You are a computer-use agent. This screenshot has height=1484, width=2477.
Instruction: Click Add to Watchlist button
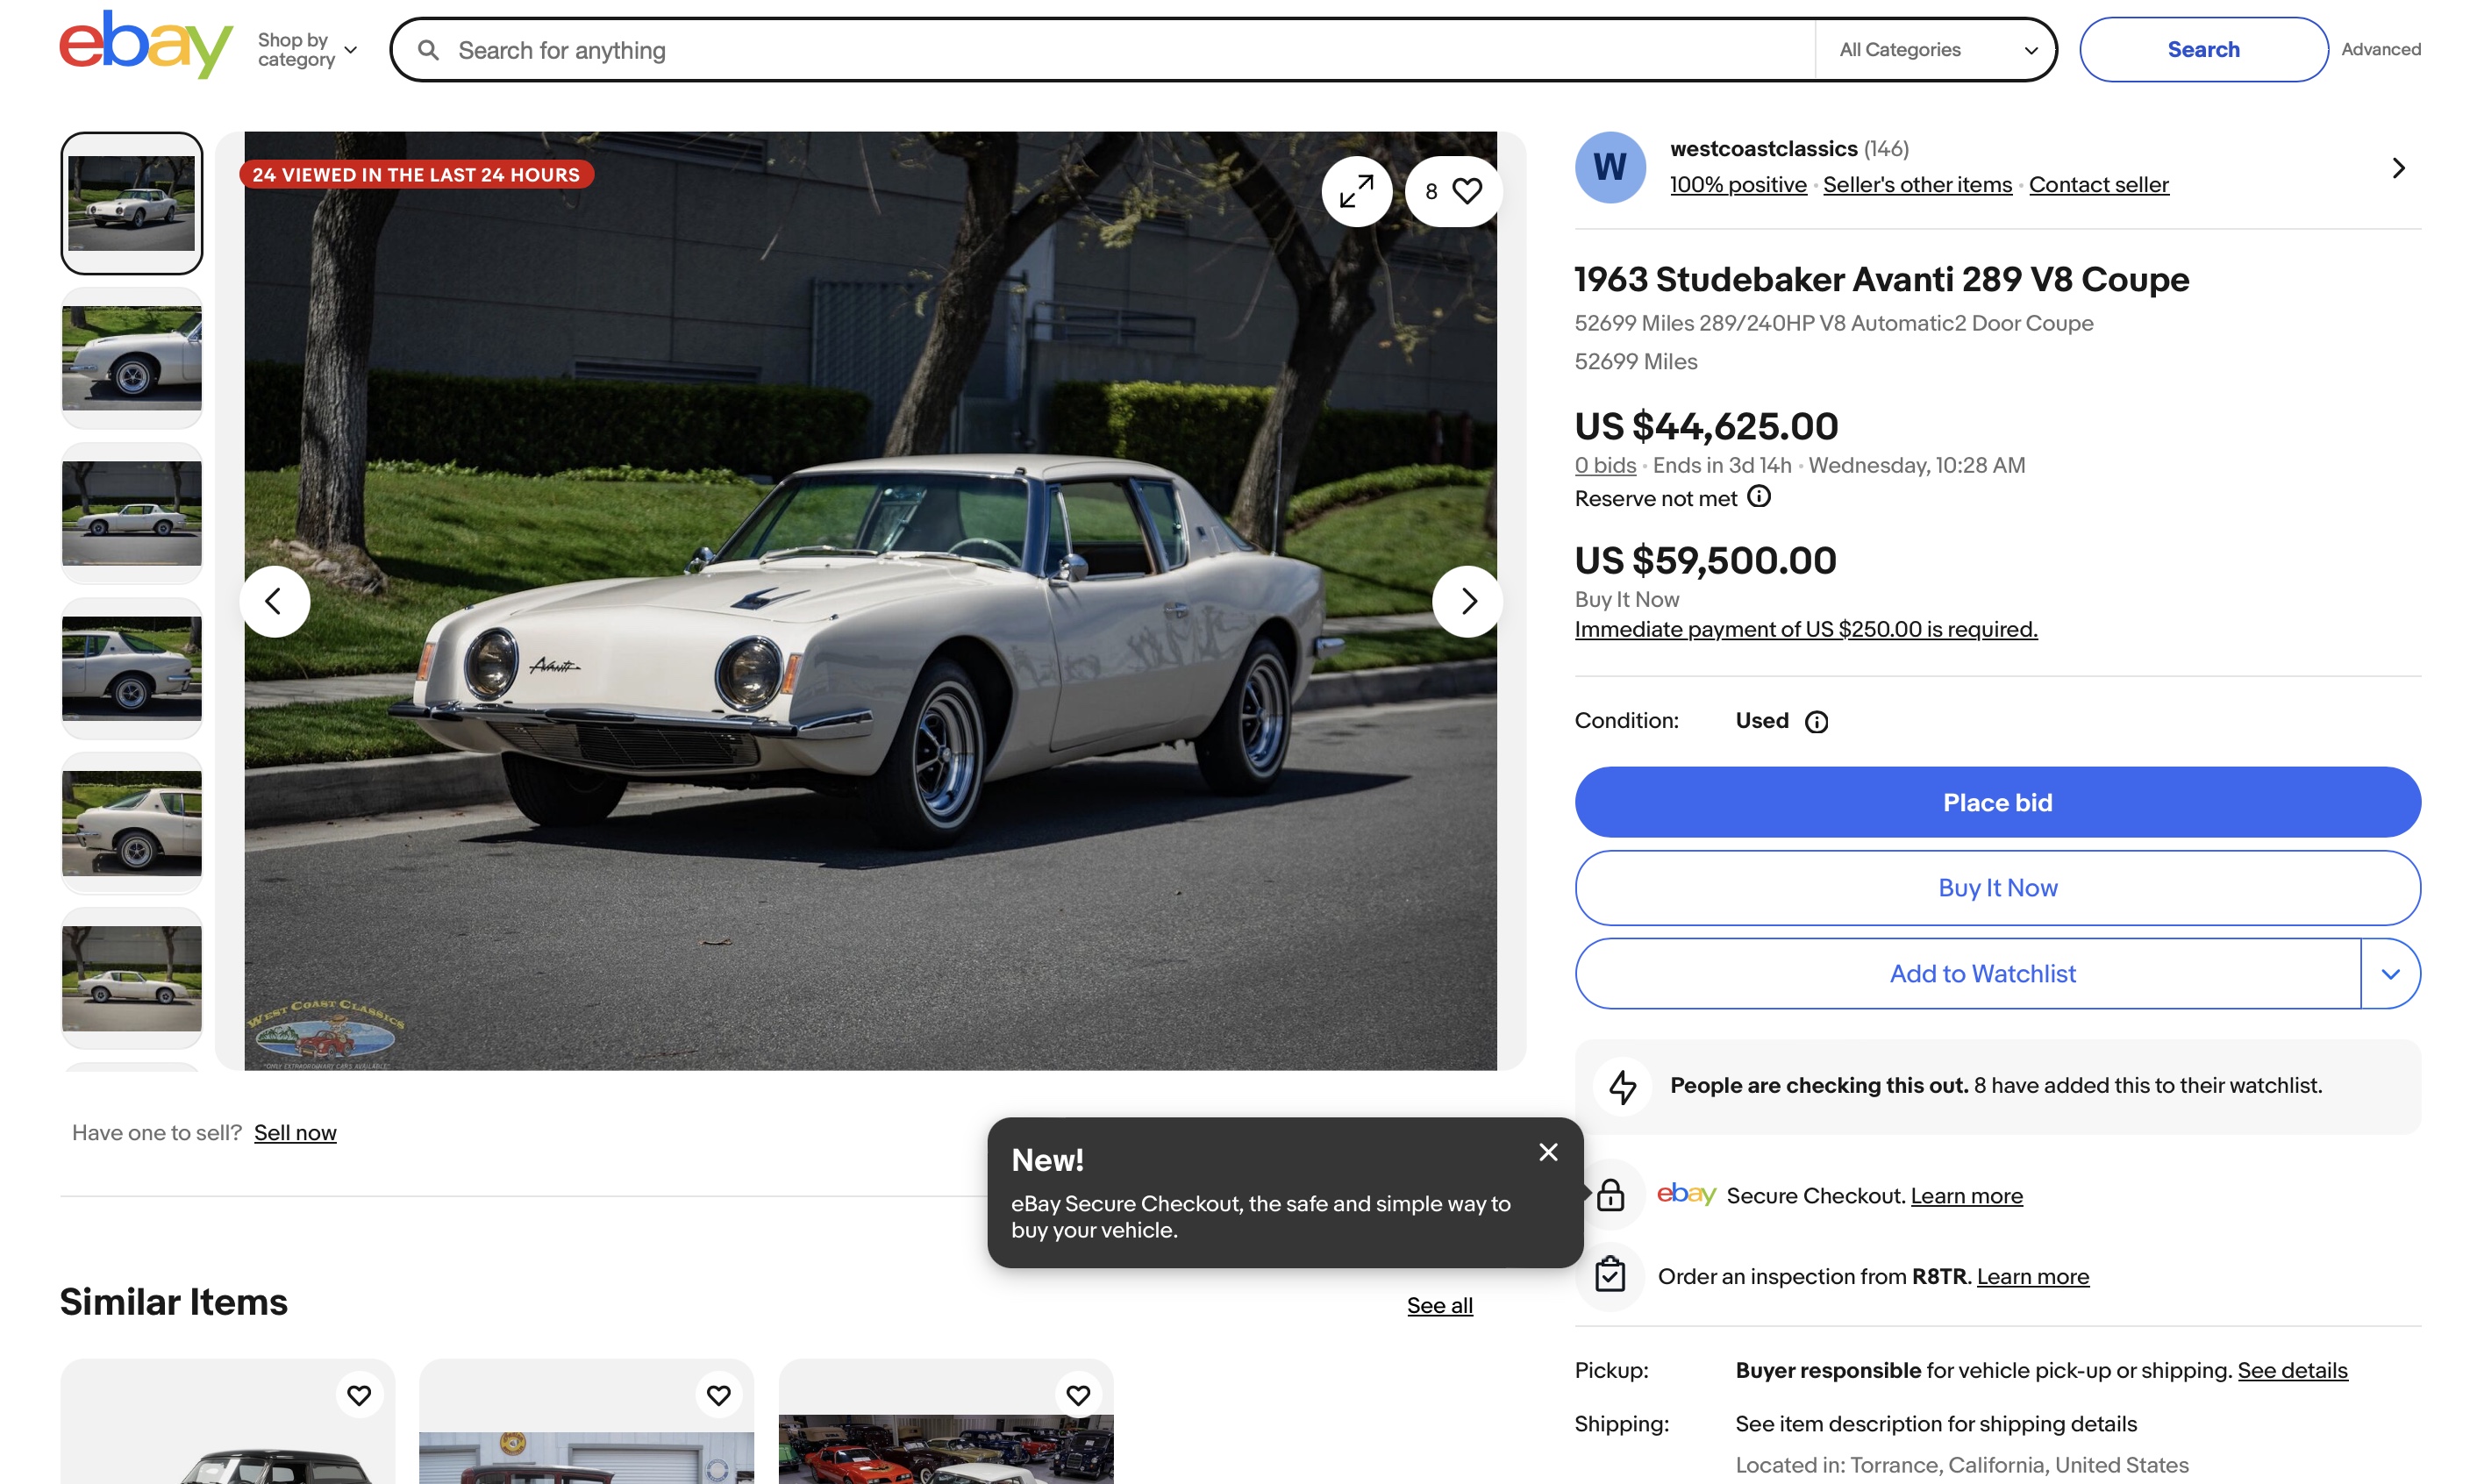click(x=1968, y=974)
